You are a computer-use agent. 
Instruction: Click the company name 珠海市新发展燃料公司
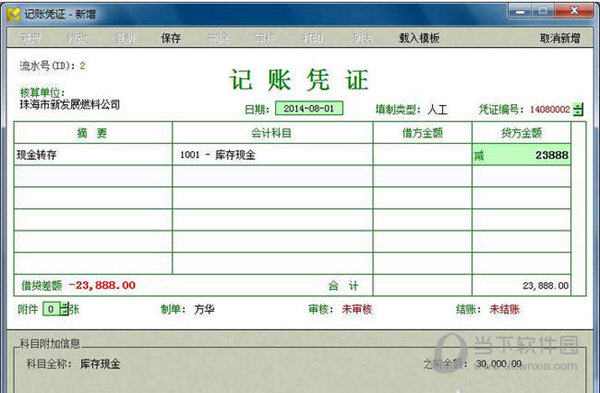point(70,104)
